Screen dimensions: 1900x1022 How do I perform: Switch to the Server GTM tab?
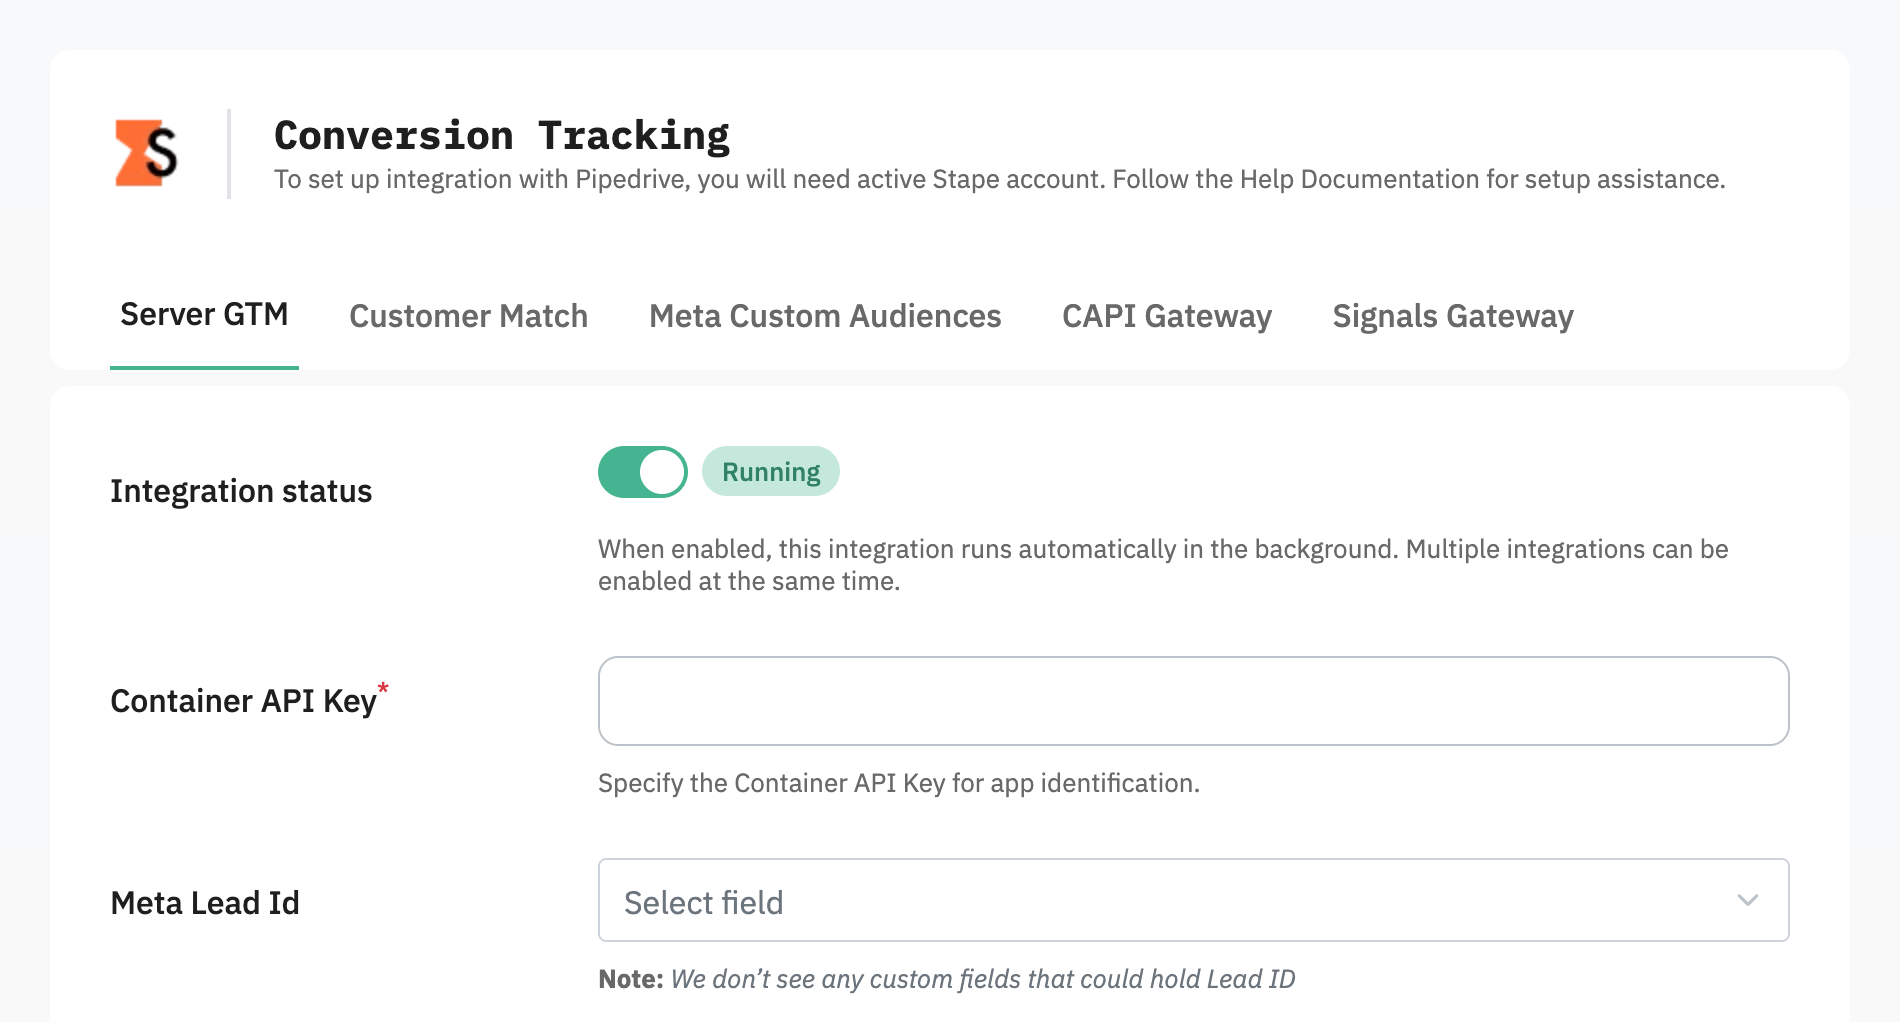point(204,315)
